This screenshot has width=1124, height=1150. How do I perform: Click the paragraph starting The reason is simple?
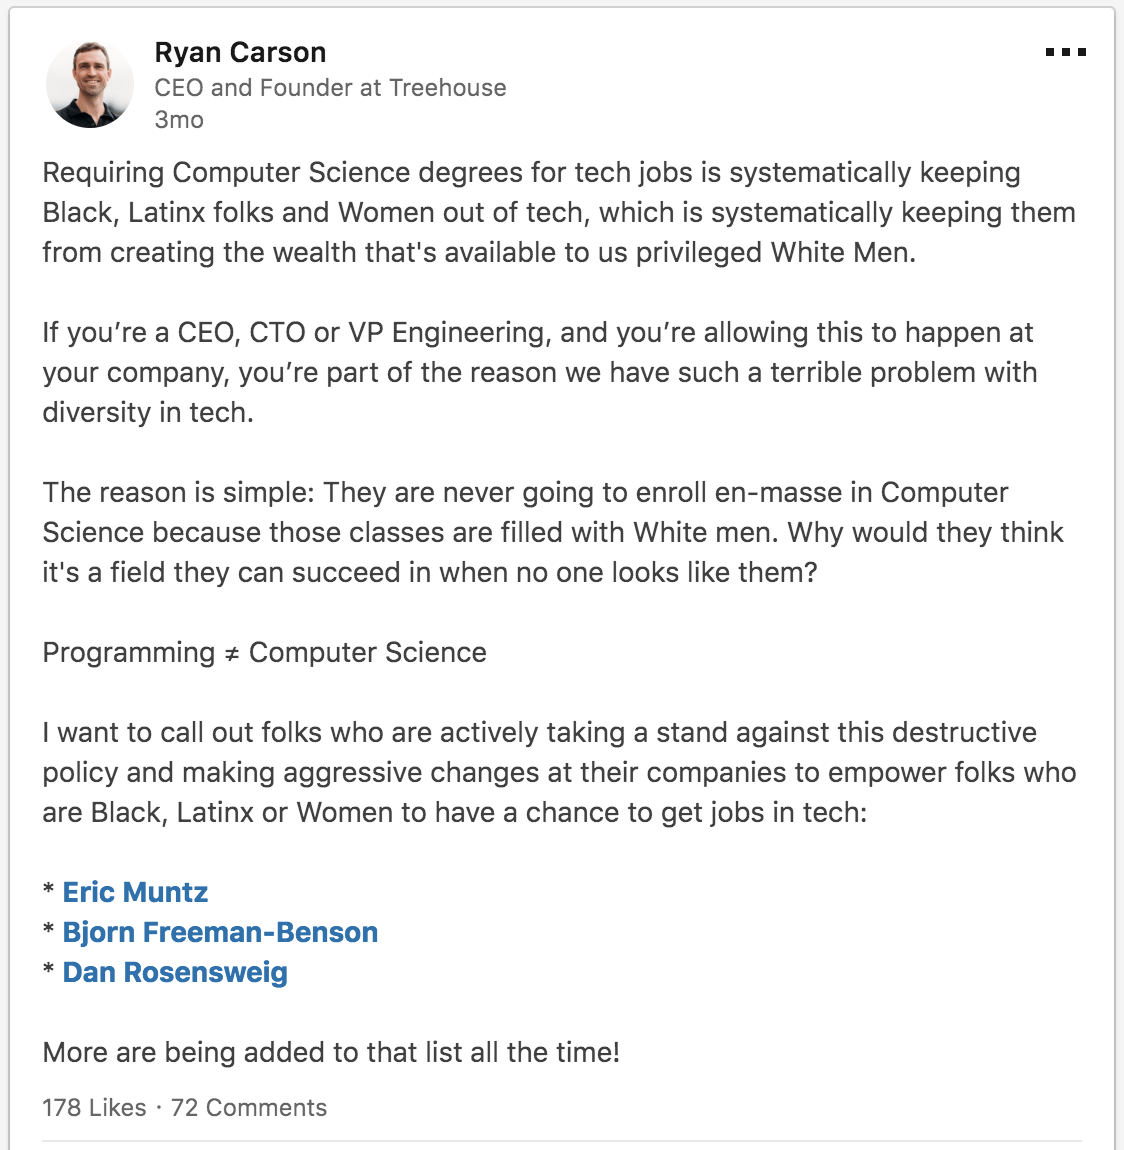click(x=553, y=532)
